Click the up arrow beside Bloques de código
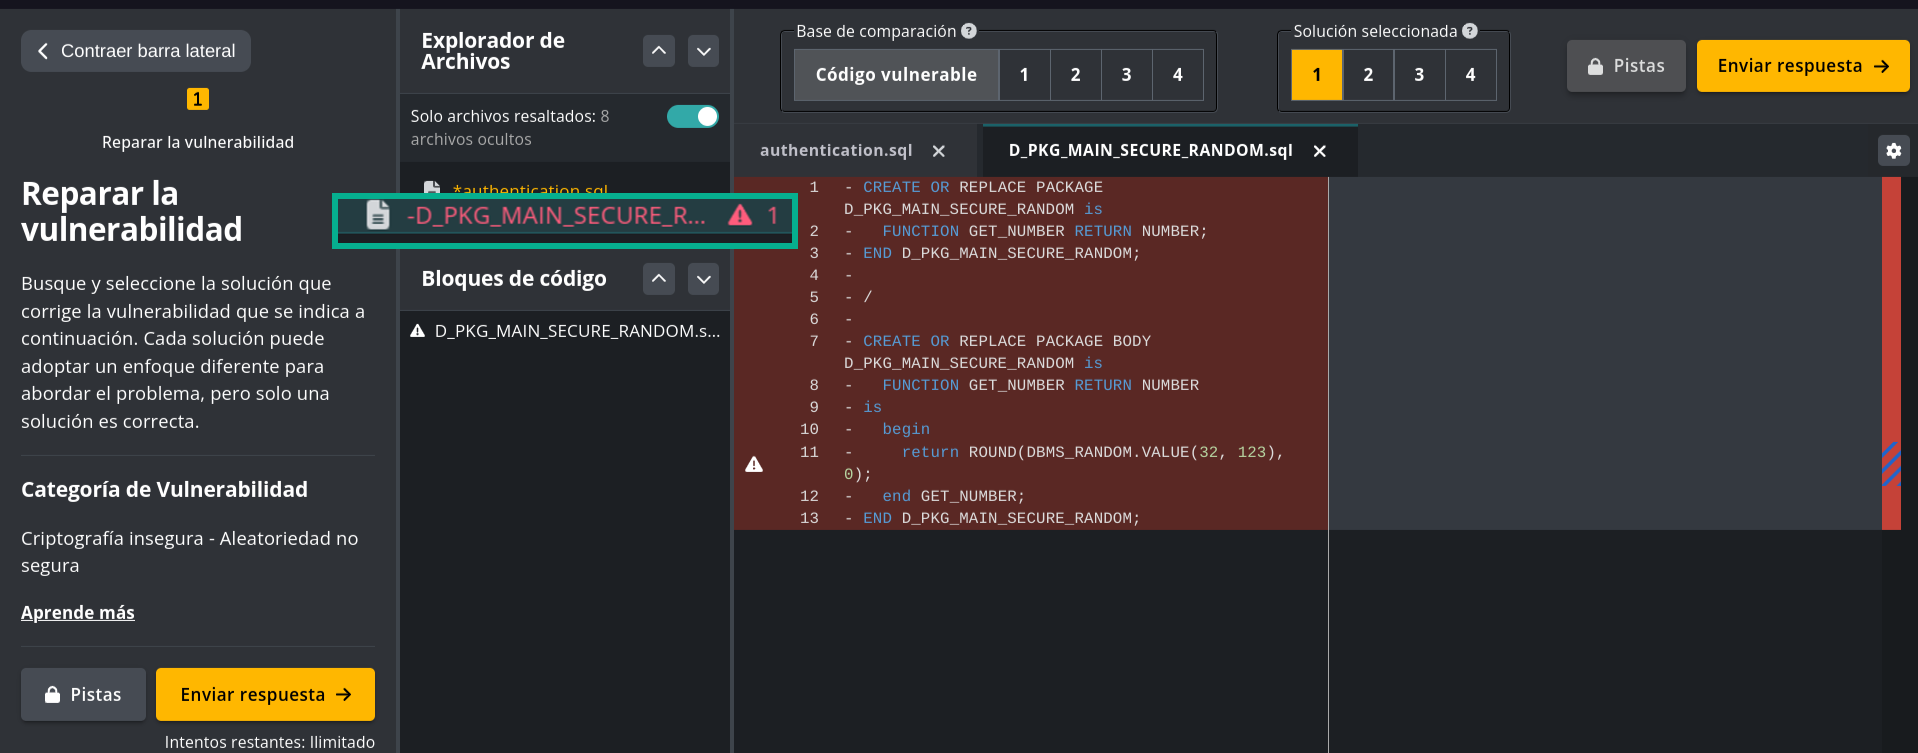This screenshot has width=1918, height=753. tap(659, 279)
